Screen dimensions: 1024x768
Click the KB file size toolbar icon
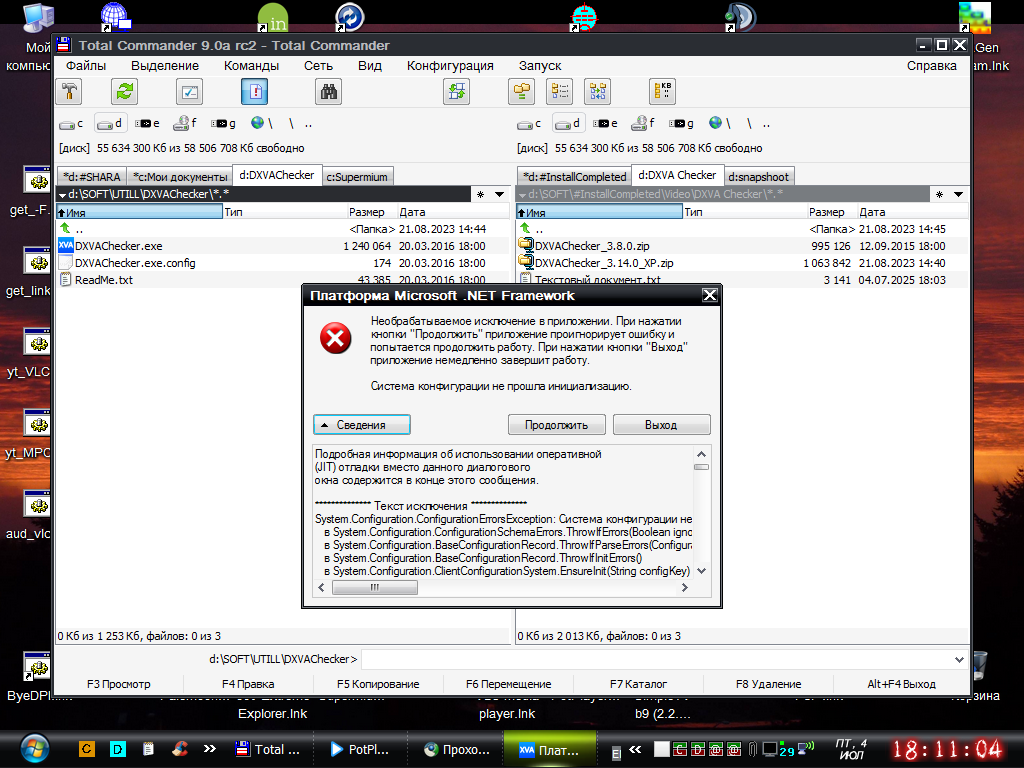(x=662, y=91)
